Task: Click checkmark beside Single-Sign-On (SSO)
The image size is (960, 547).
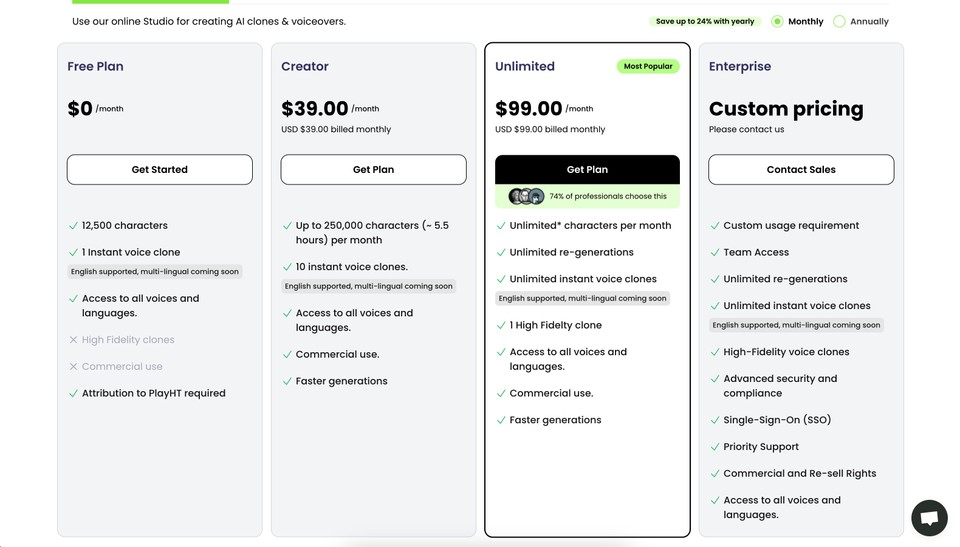Action: pos(714,420)
